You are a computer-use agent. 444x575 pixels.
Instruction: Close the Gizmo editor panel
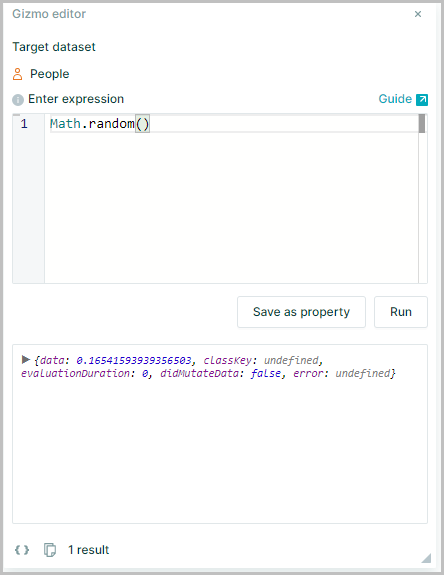(418, 14)
